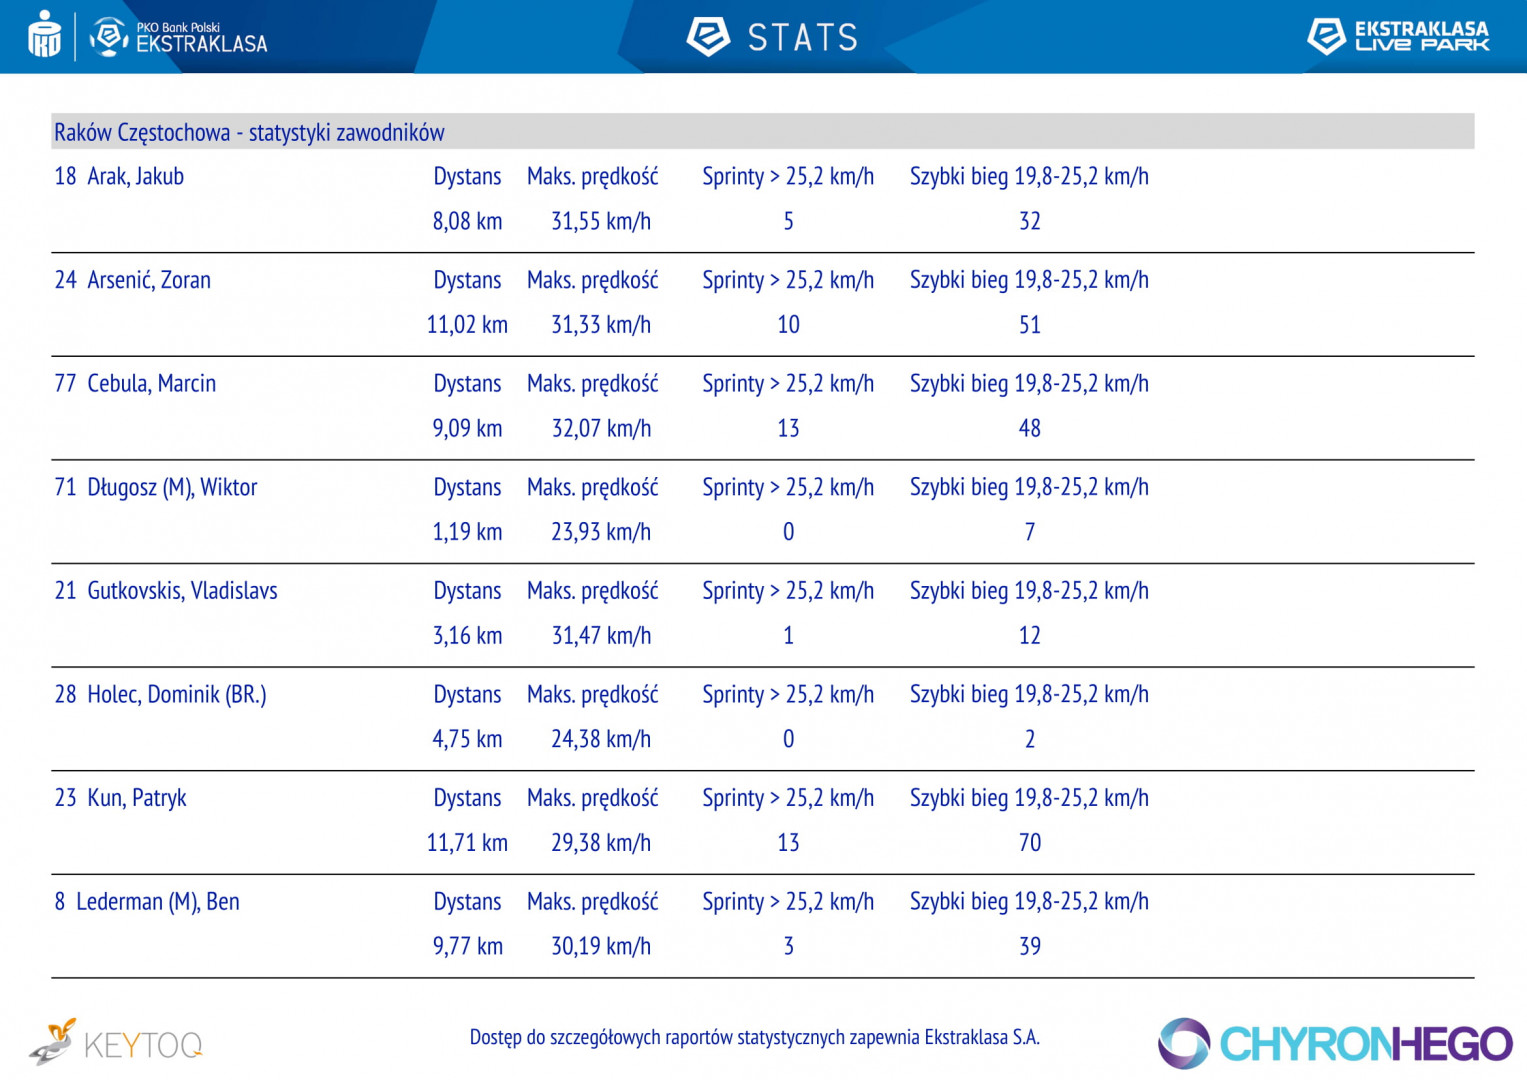Screen dimensions: 1527x1080
Task: Click the Keytoq bird logo icon
Action: [53, 1042]
